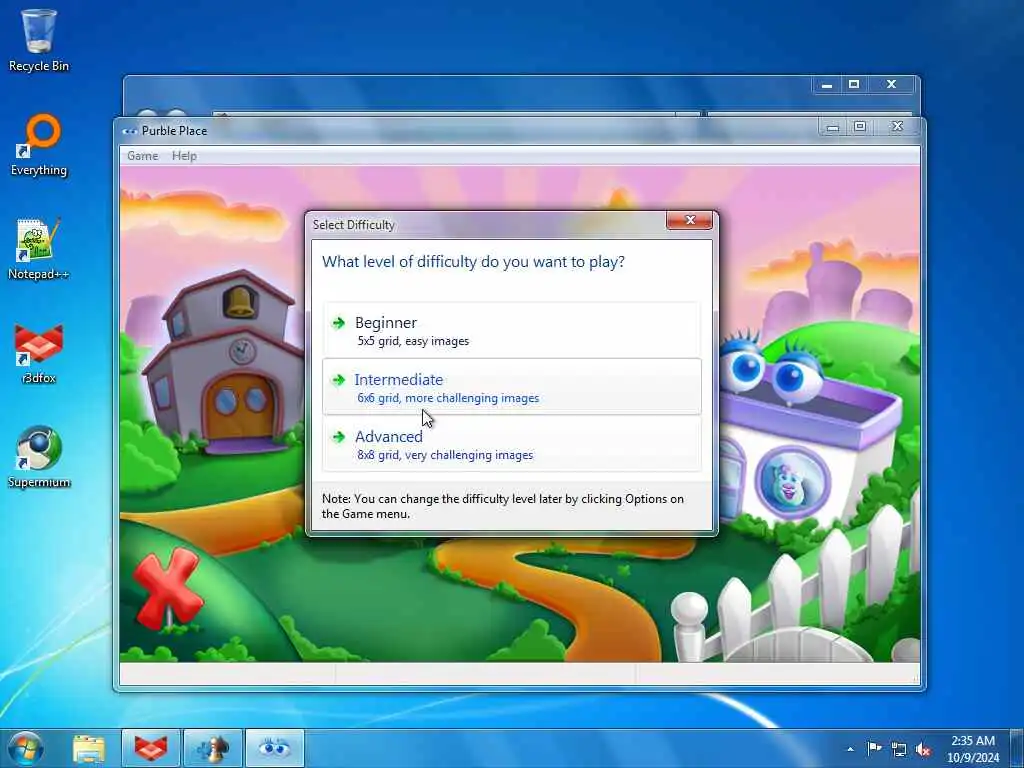Select the schoolhouse Purble Pairs building
Screen dimensions: 1024x768
222,362
